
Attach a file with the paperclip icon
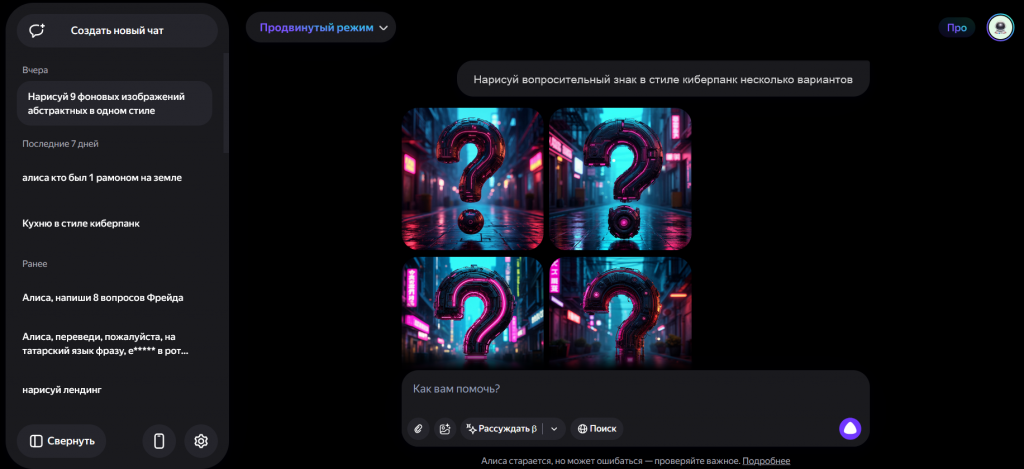[x=418, y=429]
